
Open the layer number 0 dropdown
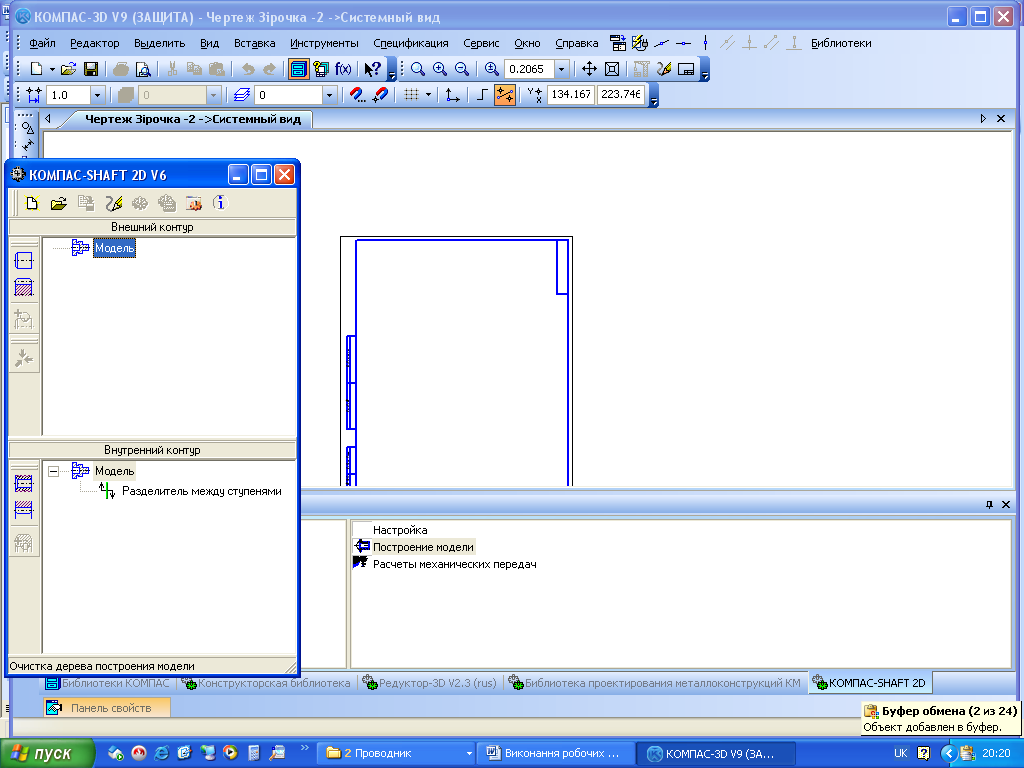click(329, 95)
